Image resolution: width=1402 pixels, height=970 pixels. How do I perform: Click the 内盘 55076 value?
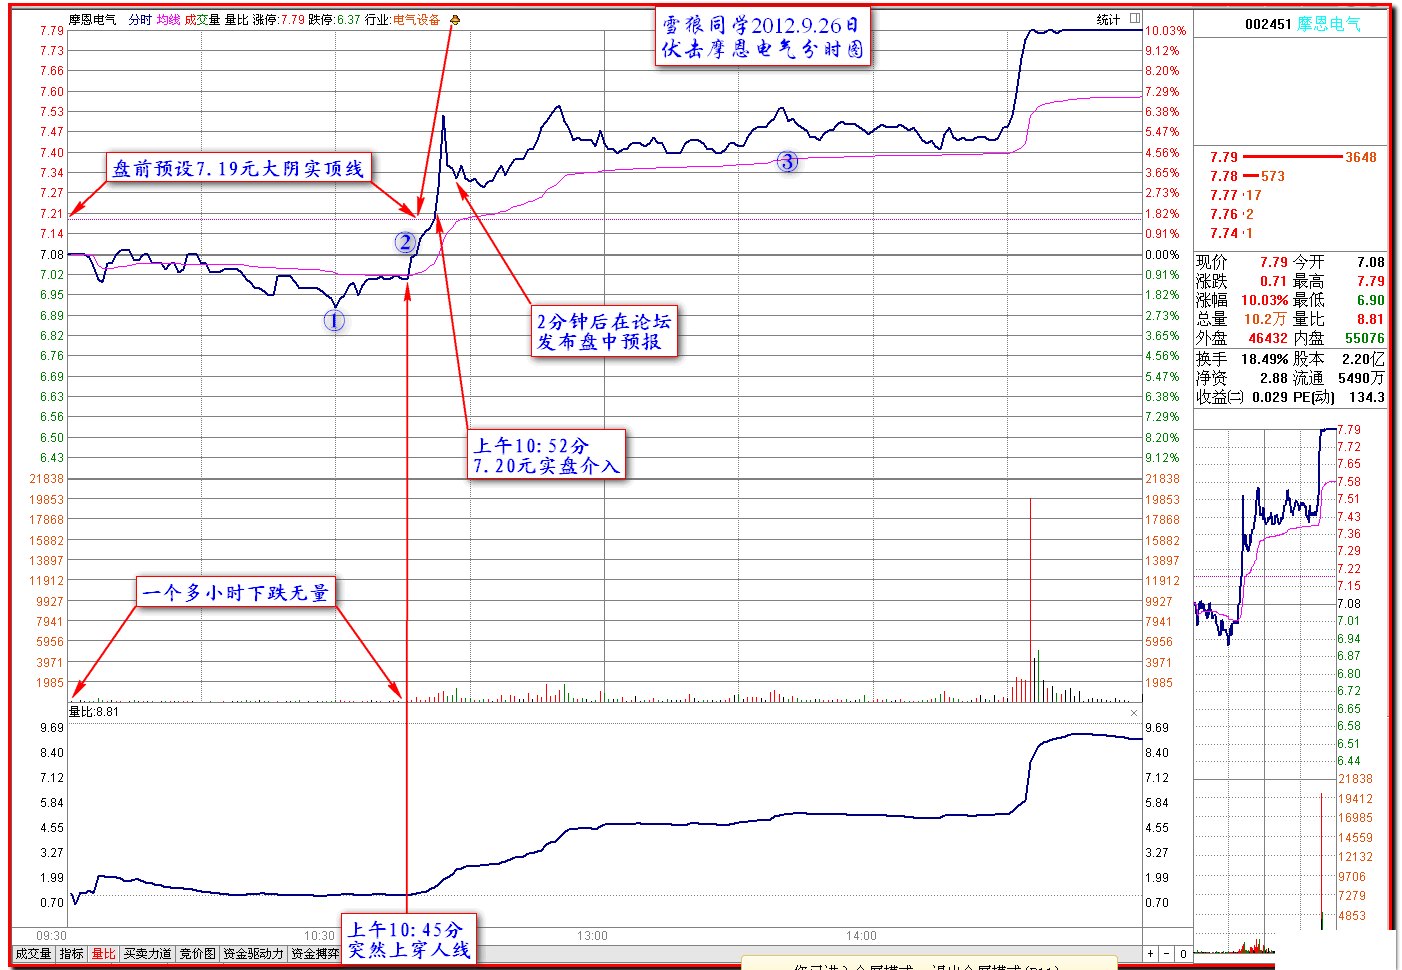click(1365, 338)
